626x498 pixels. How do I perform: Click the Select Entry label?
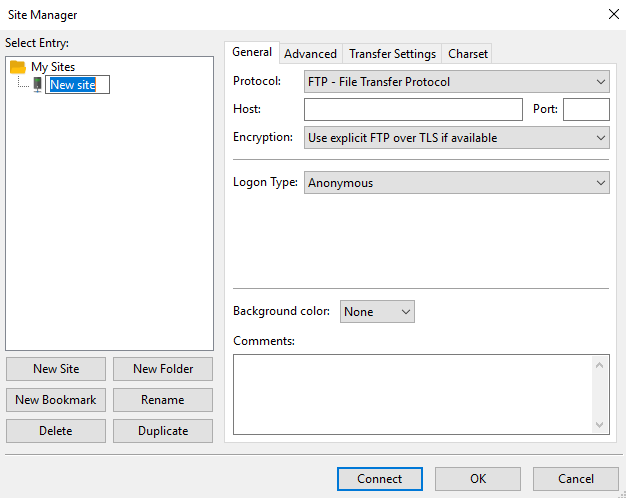37,43
